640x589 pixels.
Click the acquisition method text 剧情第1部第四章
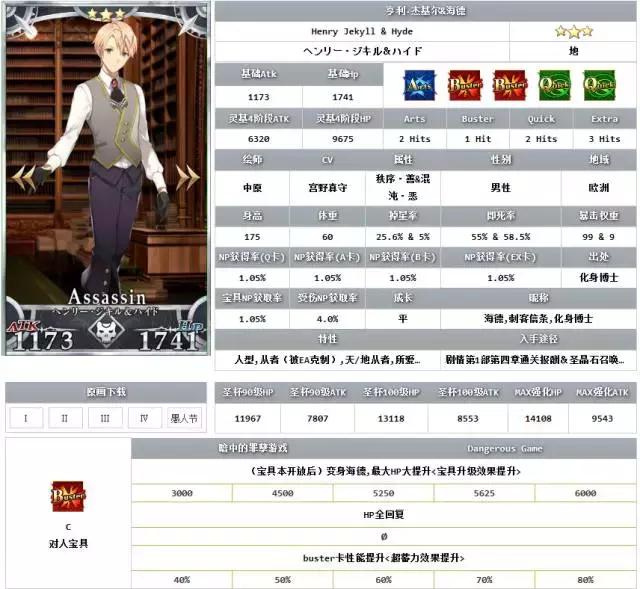point(535,360)
